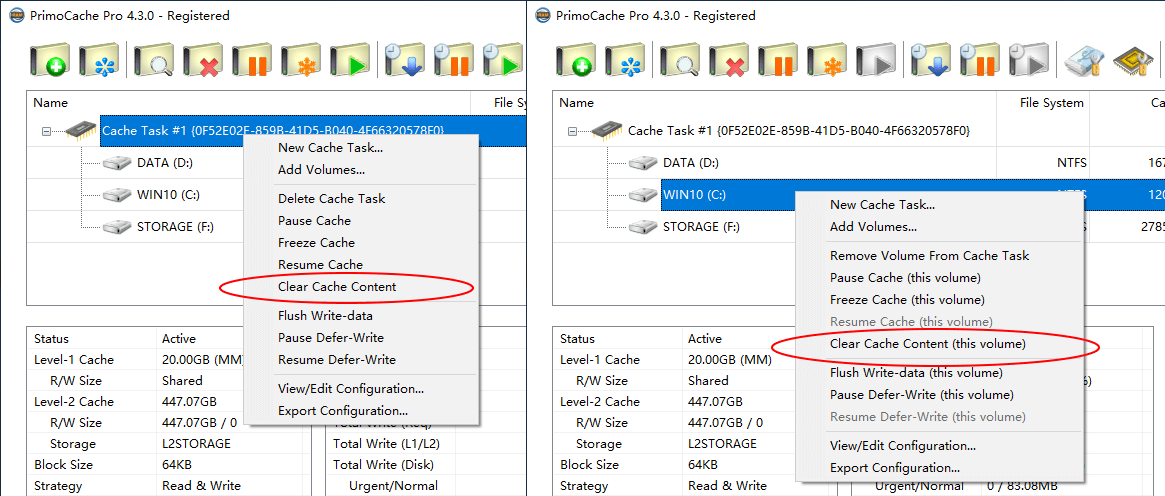The width and height of the screenshot is (1165, 496).
Task: Click 'Read & Write' strategy value in left window
Action: 201,486
